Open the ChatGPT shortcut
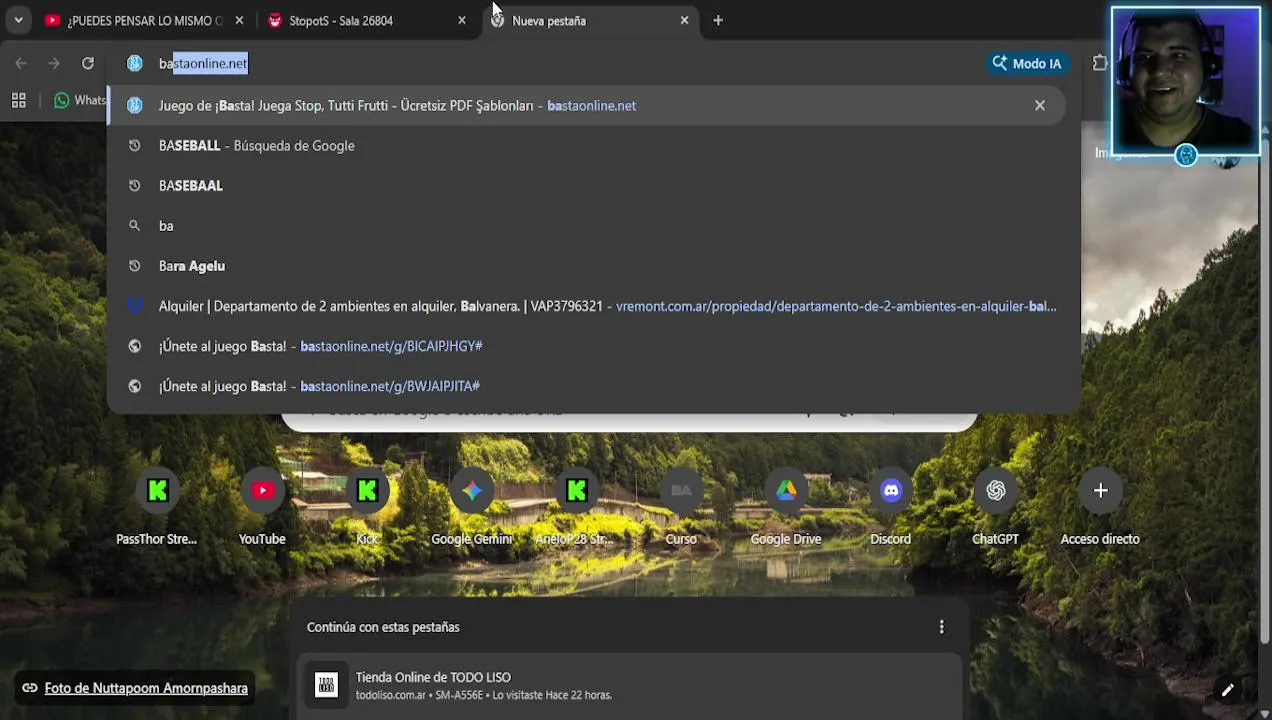Image resolution: width=1272 pixels, height=720 pixels. pyautogui.click(x=996, y=508)
